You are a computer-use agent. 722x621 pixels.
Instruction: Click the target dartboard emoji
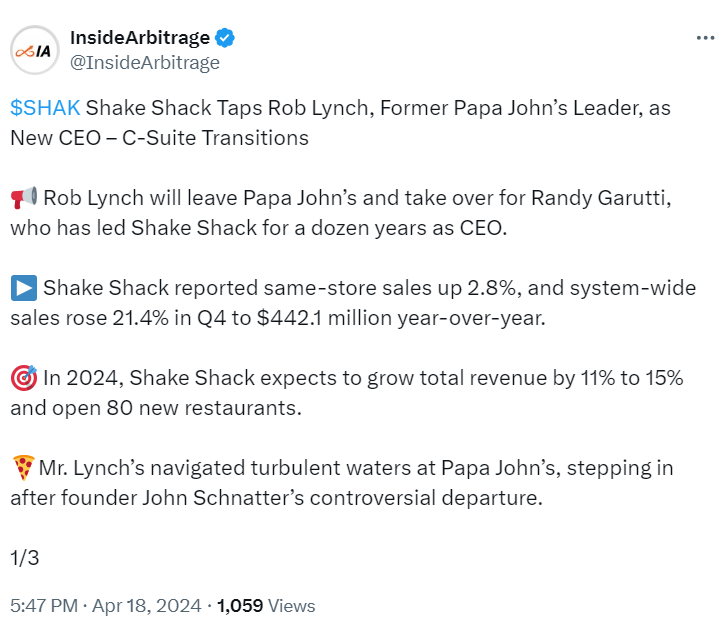tap(24, 378)
